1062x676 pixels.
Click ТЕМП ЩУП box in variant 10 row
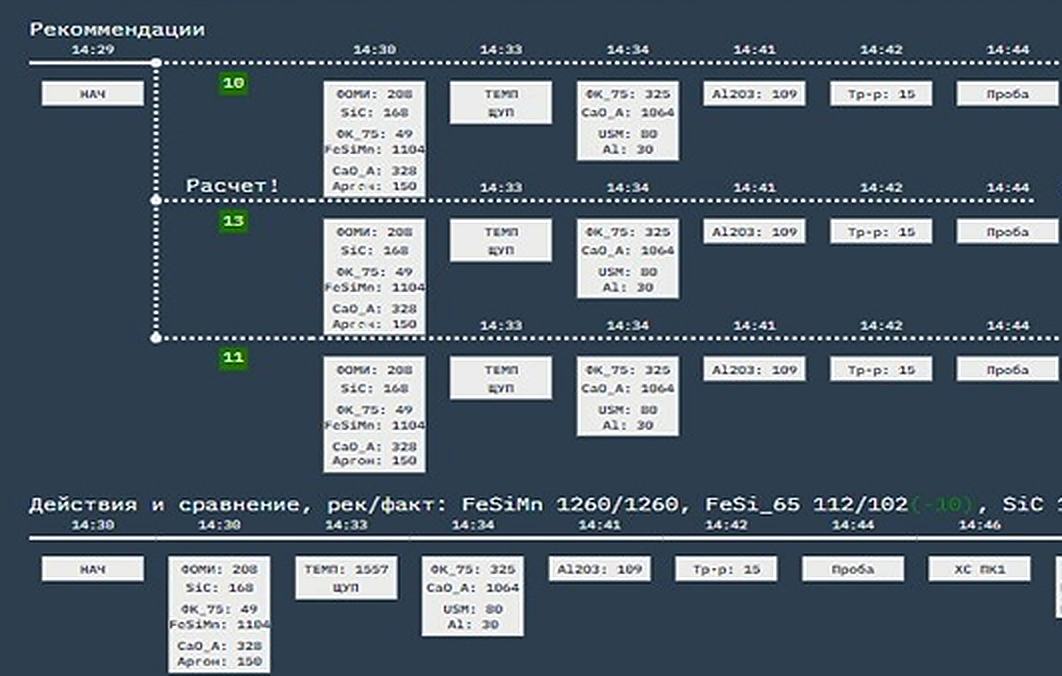tap(501, 103)
